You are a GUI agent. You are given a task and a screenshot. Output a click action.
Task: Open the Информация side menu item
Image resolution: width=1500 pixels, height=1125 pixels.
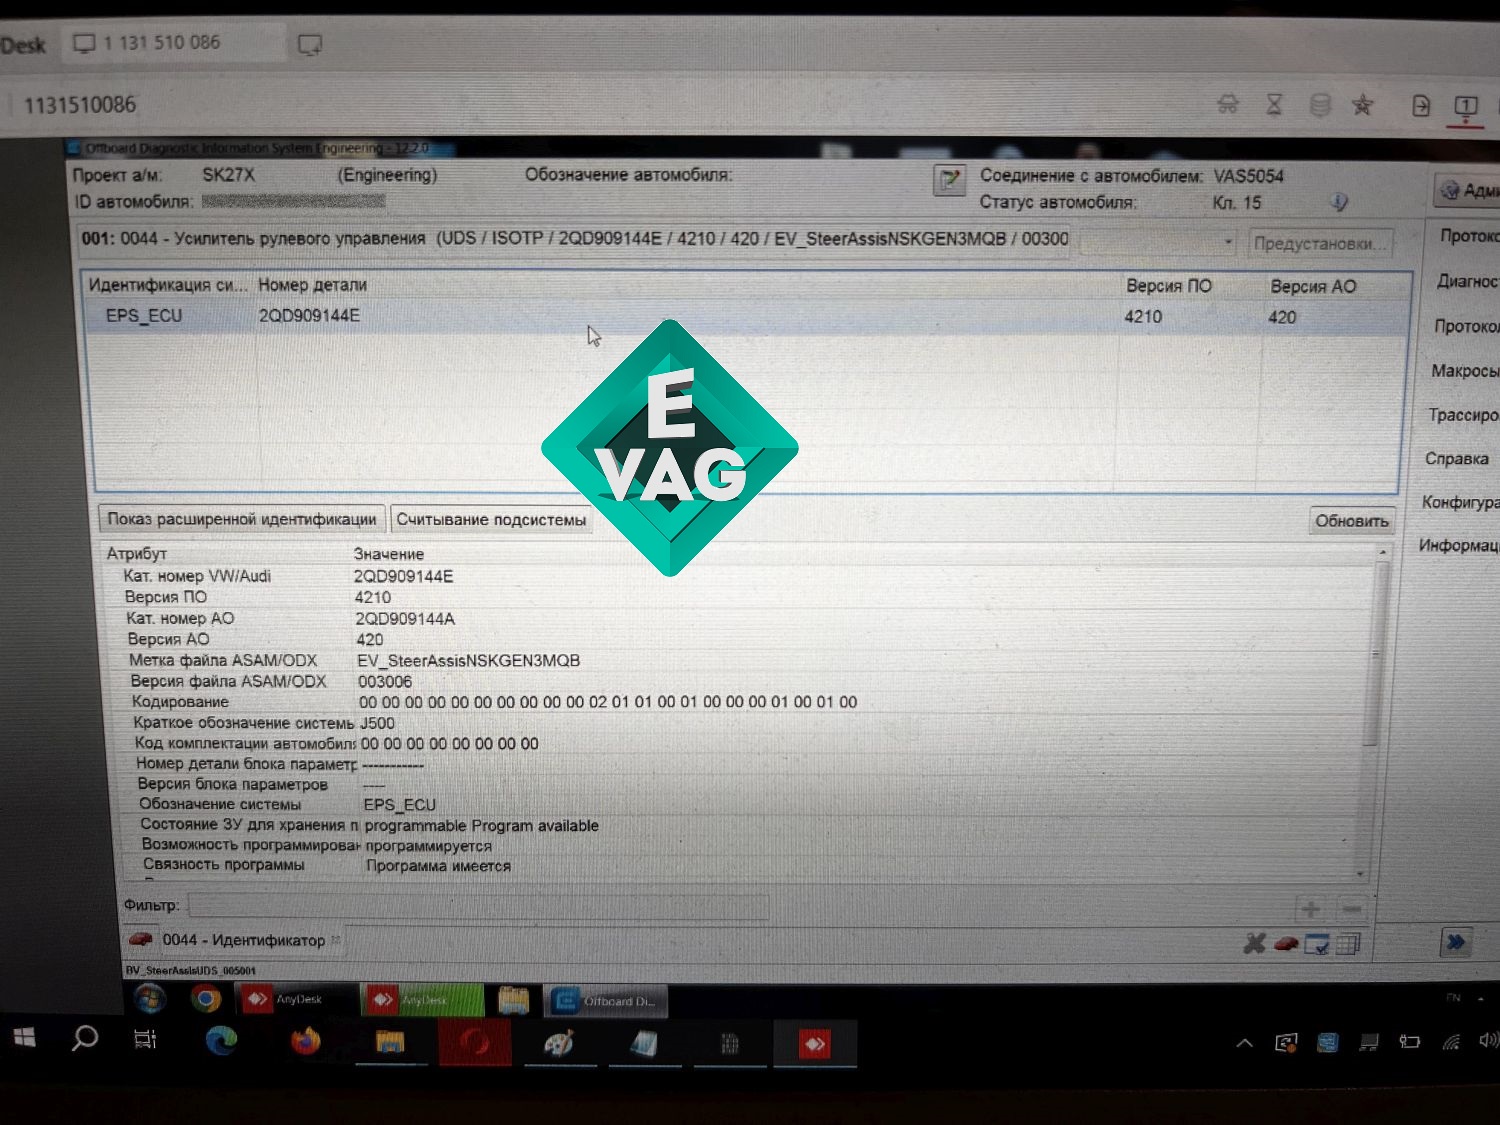point(1458,545)
